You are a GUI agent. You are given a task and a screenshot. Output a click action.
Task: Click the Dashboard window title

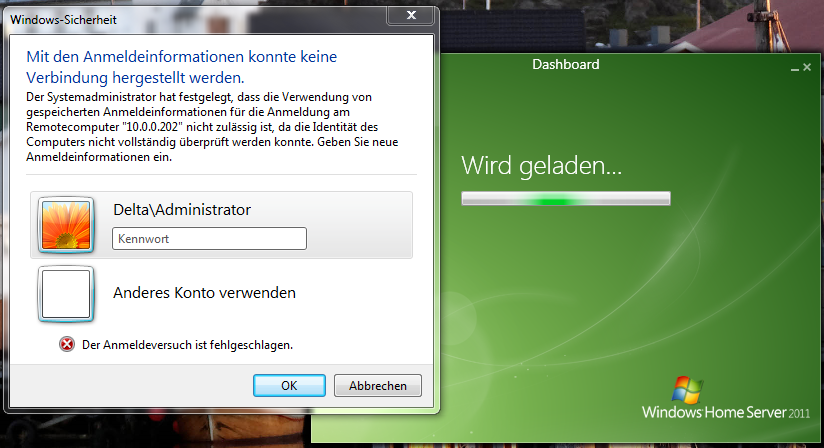click(565, 65)
